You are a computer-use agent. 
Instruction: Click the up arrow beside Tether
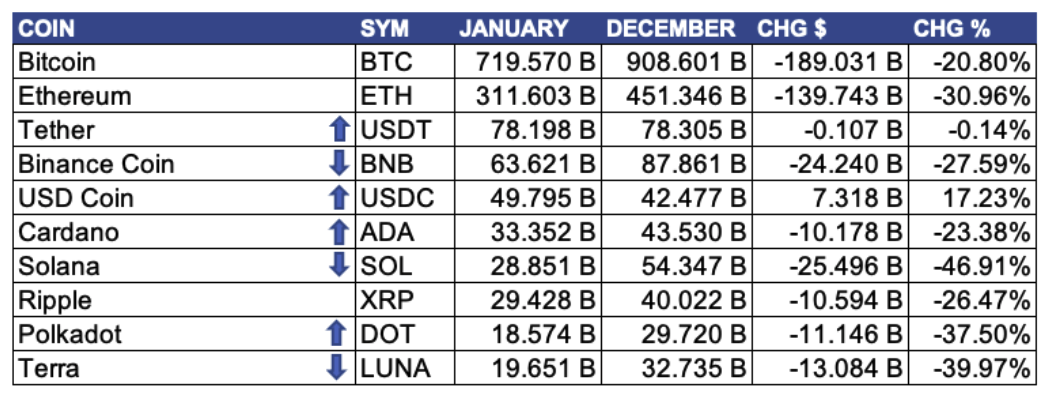pyautogui.click(x=340, y=130)
